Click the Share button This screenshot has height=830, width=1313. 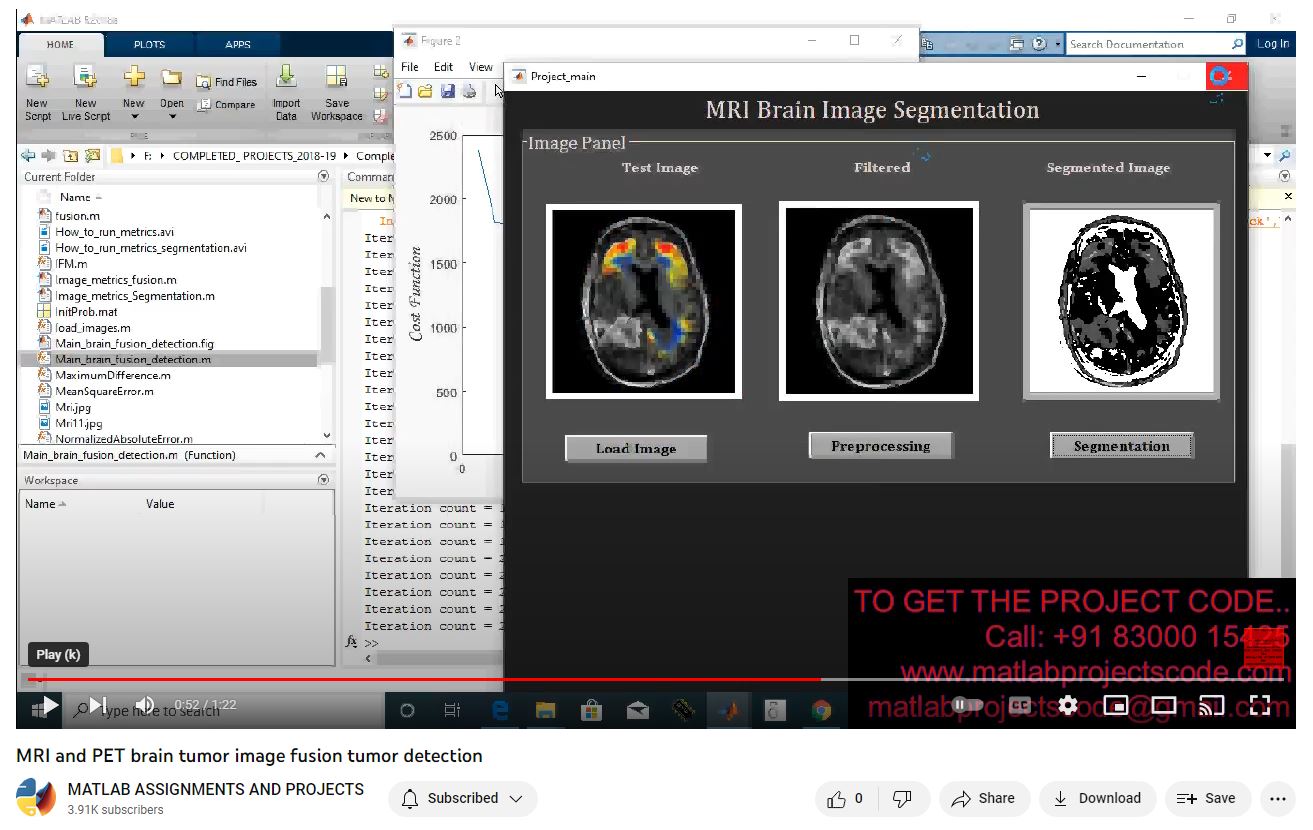(984, 798)
